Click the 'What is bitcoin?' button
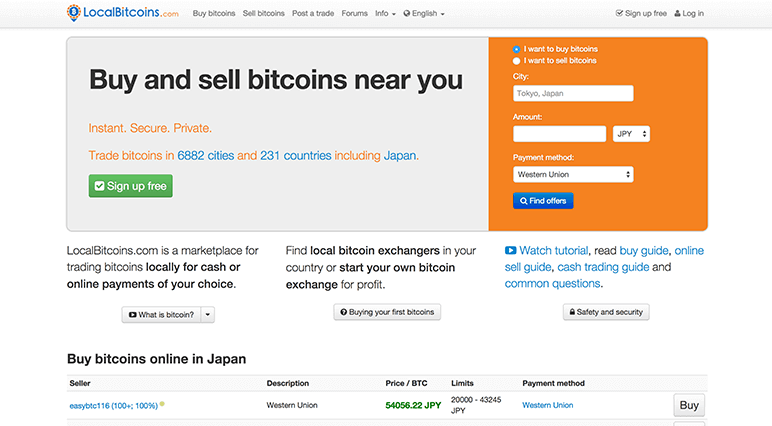 click(x=161, y=315)
